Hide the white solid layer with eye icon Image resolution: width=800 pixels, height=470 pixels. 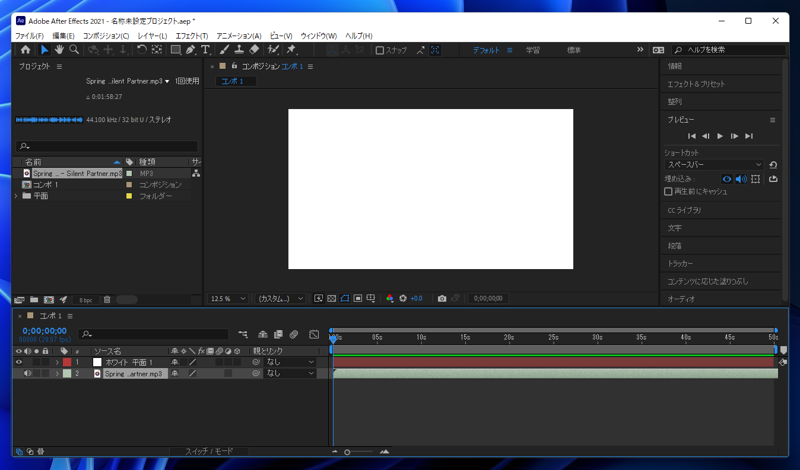click(x=19, y=362)
